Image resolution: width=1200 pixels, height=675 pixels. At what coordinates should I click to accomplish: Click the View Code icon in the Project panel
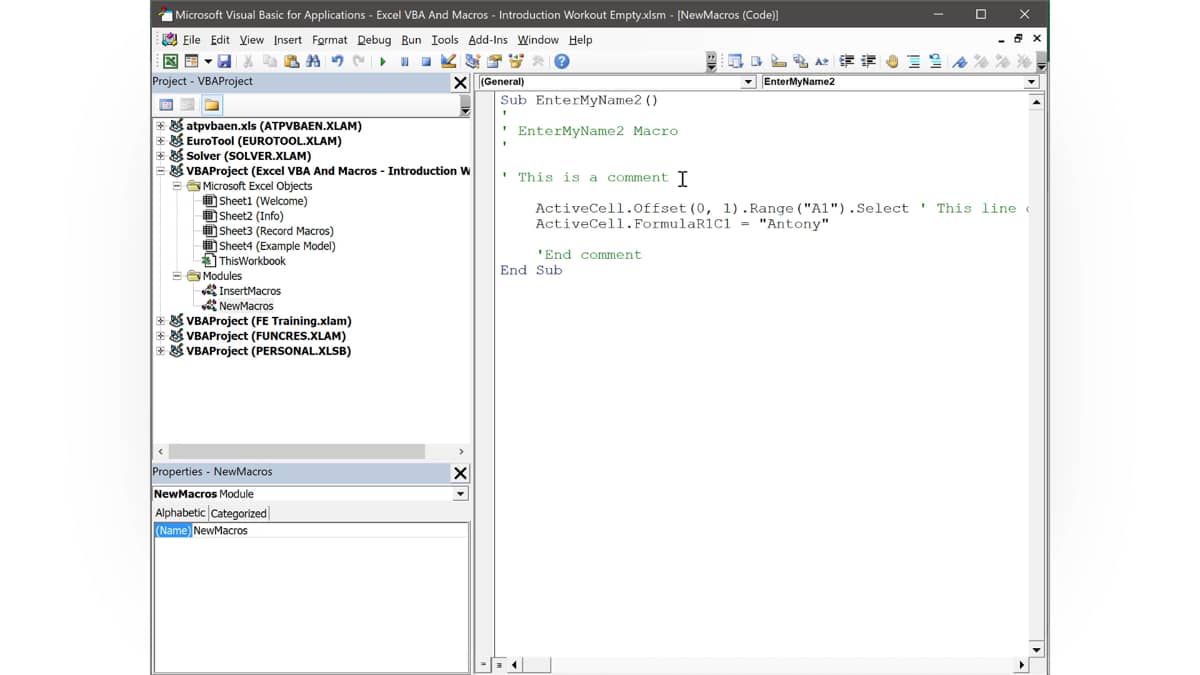[x=166, y=105]
